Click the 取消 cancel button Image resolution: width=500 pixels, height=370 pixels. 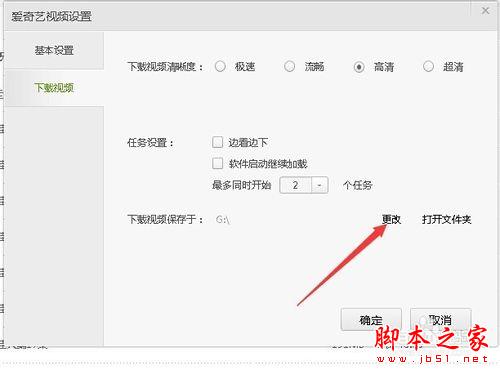point(441,320)
